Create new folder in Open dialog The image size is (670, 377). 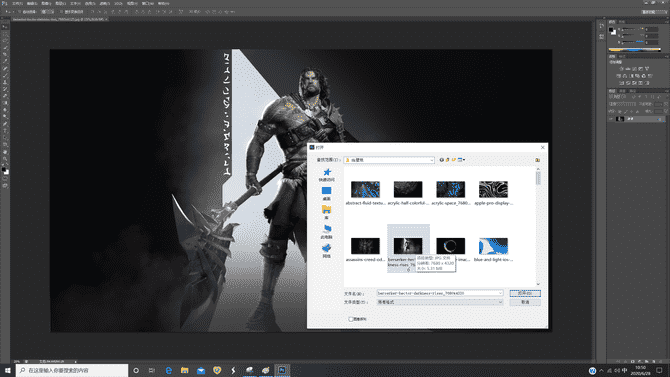454,160
